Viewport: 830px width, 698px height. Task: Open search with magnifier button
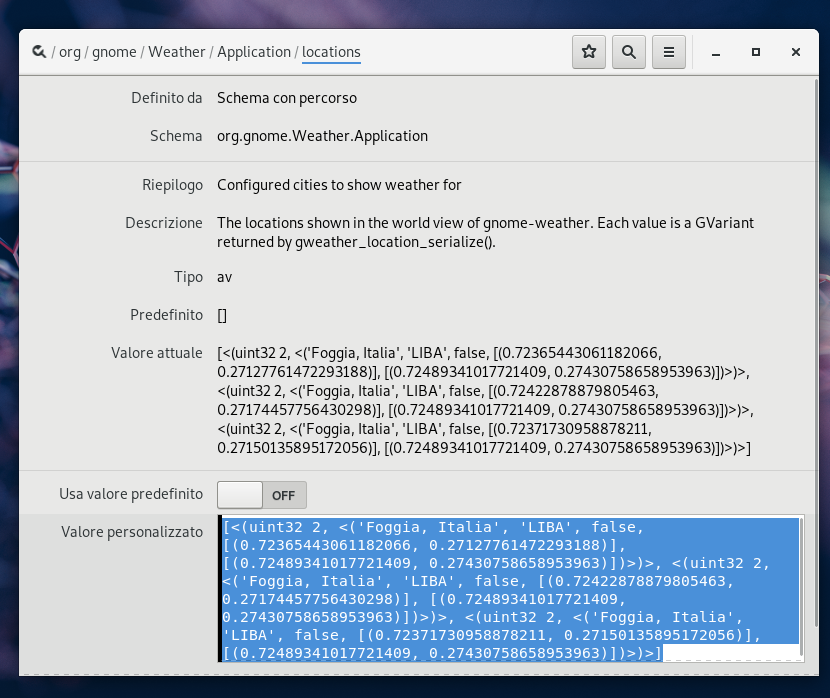coord(629,52)
